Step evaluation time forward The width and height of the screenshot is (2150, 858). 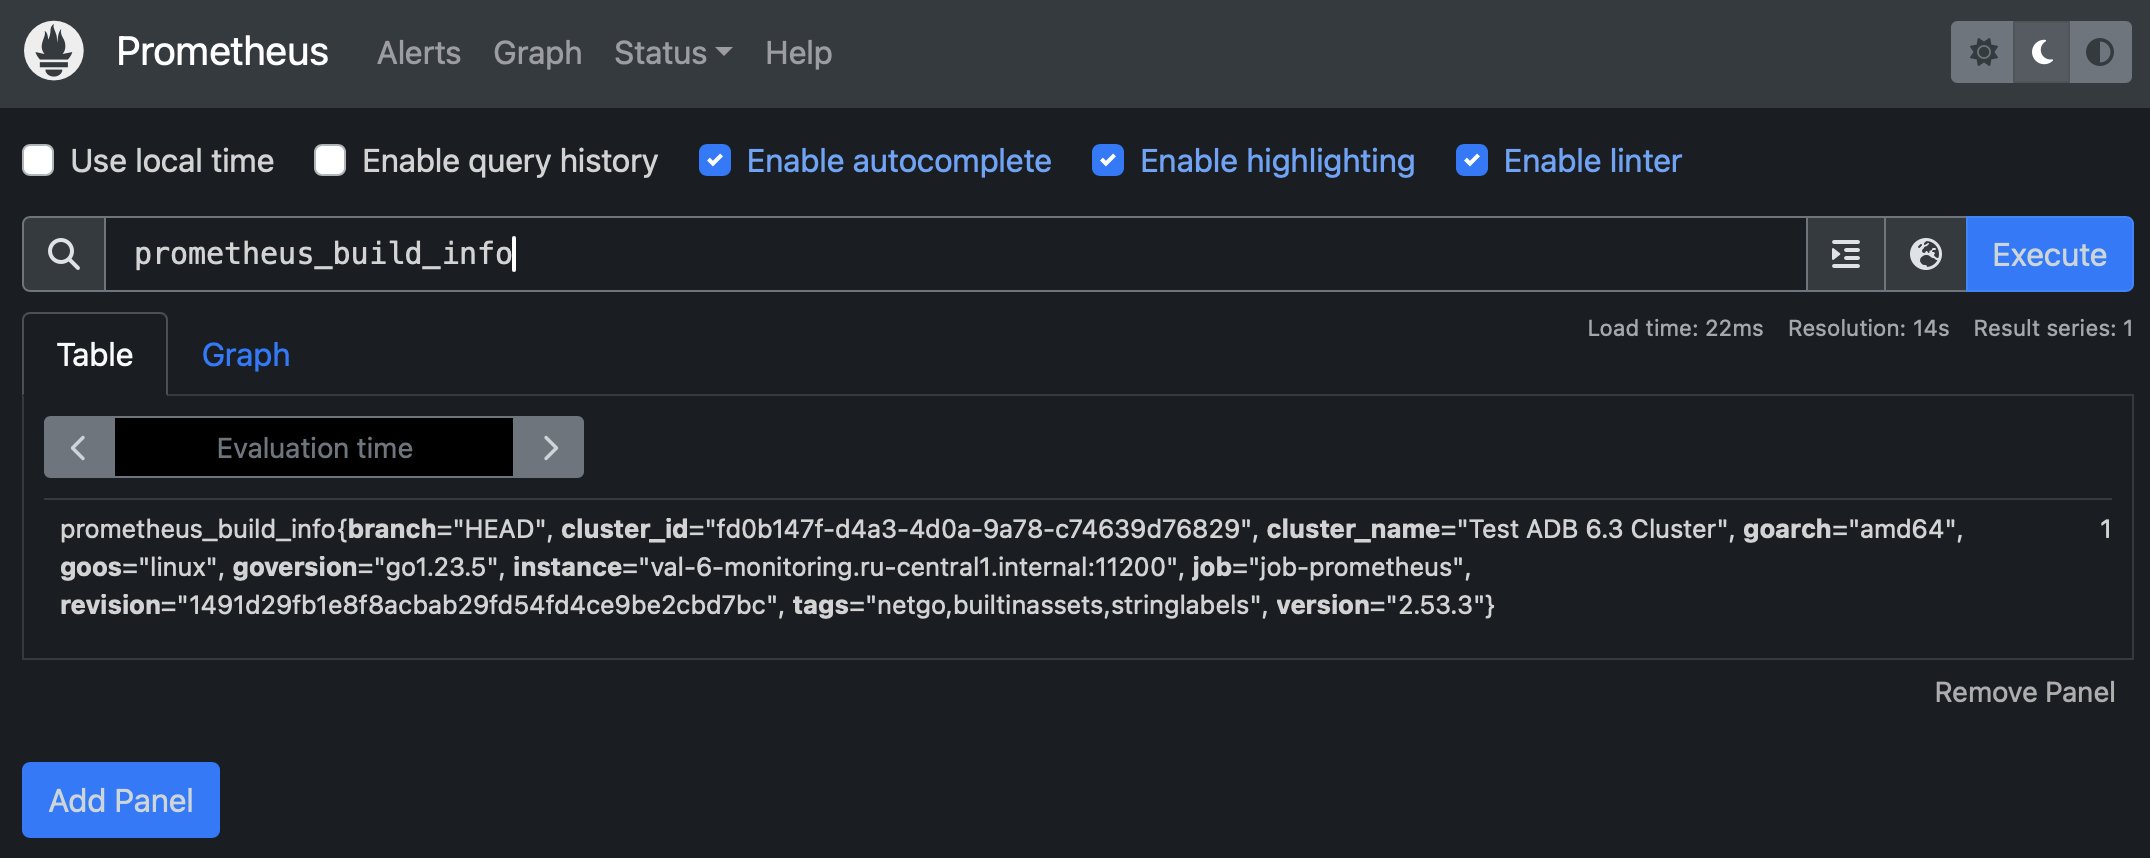[549, 447]
